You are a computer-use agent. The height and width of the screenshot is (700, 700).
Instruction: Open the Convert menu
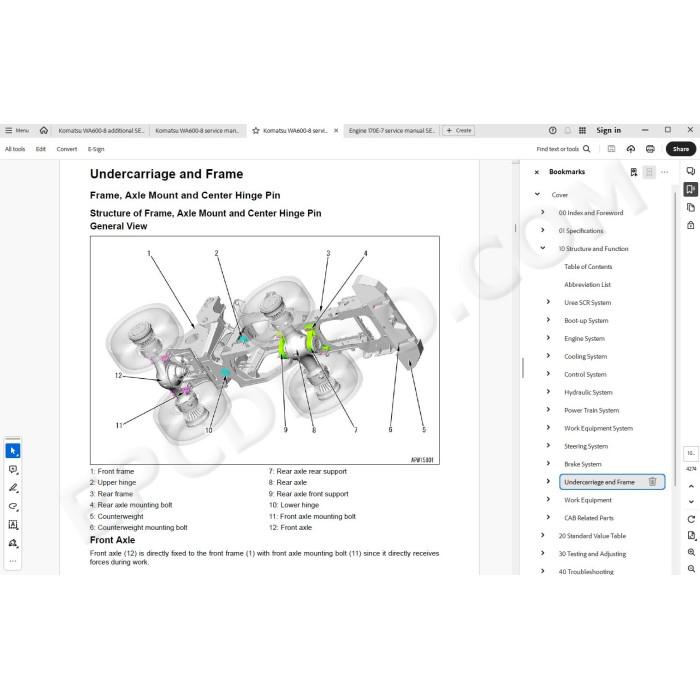[67, 149]
